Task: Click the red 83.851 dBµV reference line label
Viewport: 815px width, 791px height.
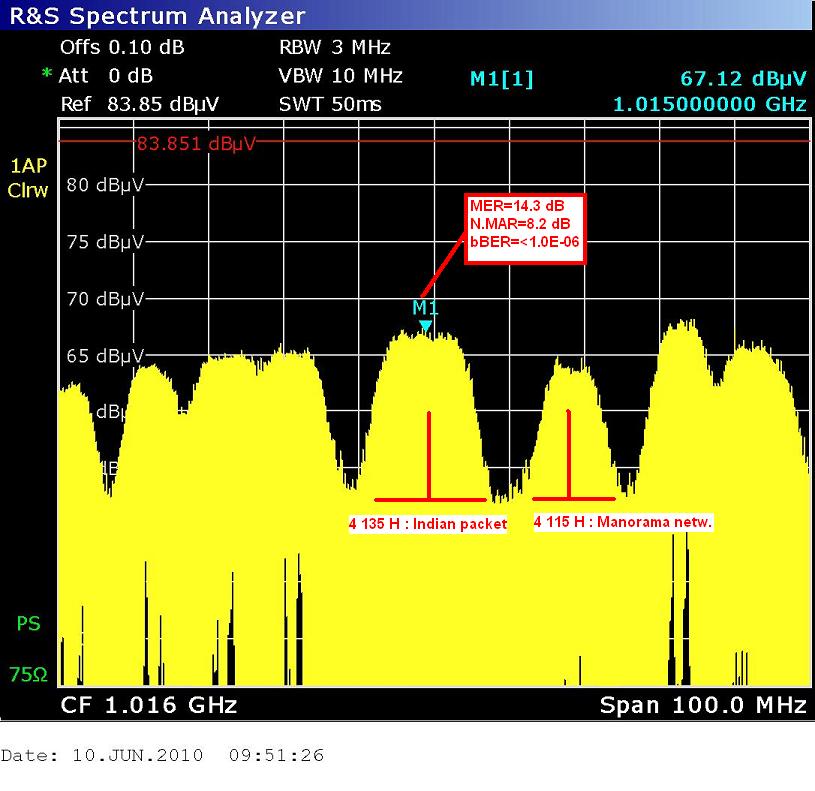Action: (x=196, y=143)
